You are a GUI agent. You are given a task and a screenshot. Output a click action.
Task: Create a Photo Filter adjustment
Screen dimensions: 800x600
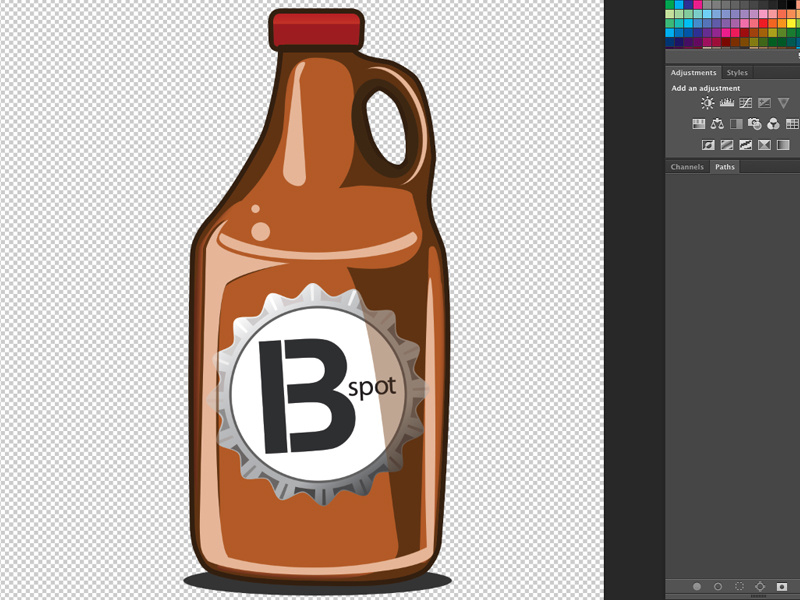(756, 123)
